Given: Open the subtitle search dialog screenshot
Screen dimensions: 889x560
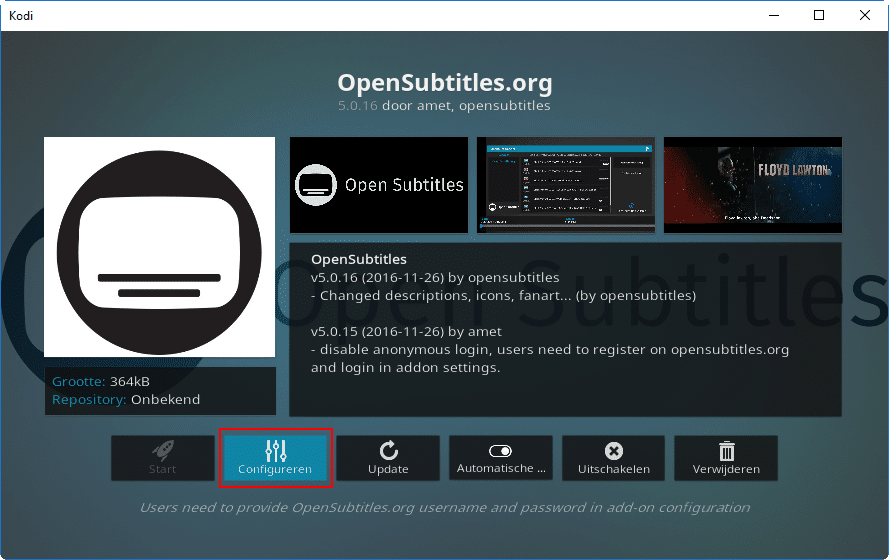Looking at the screenshot, I should [x=566, y=185].
